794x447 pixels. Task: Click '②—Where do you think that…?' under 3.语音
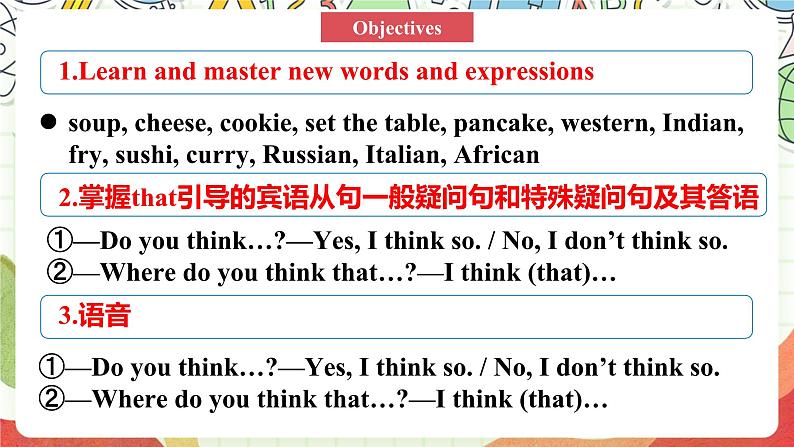323,399
